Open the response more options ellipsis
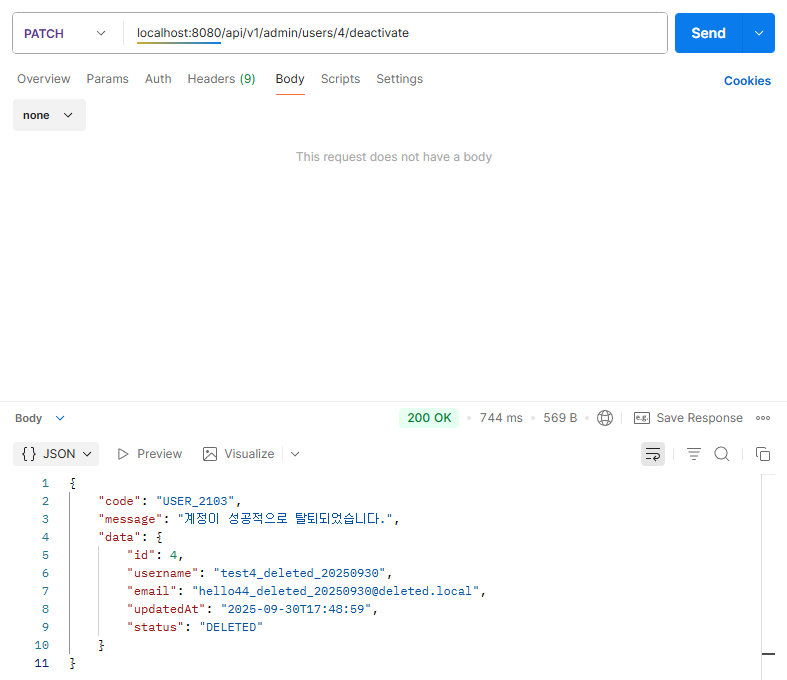Viewport: 787px width, 680px height. [763, 418]
